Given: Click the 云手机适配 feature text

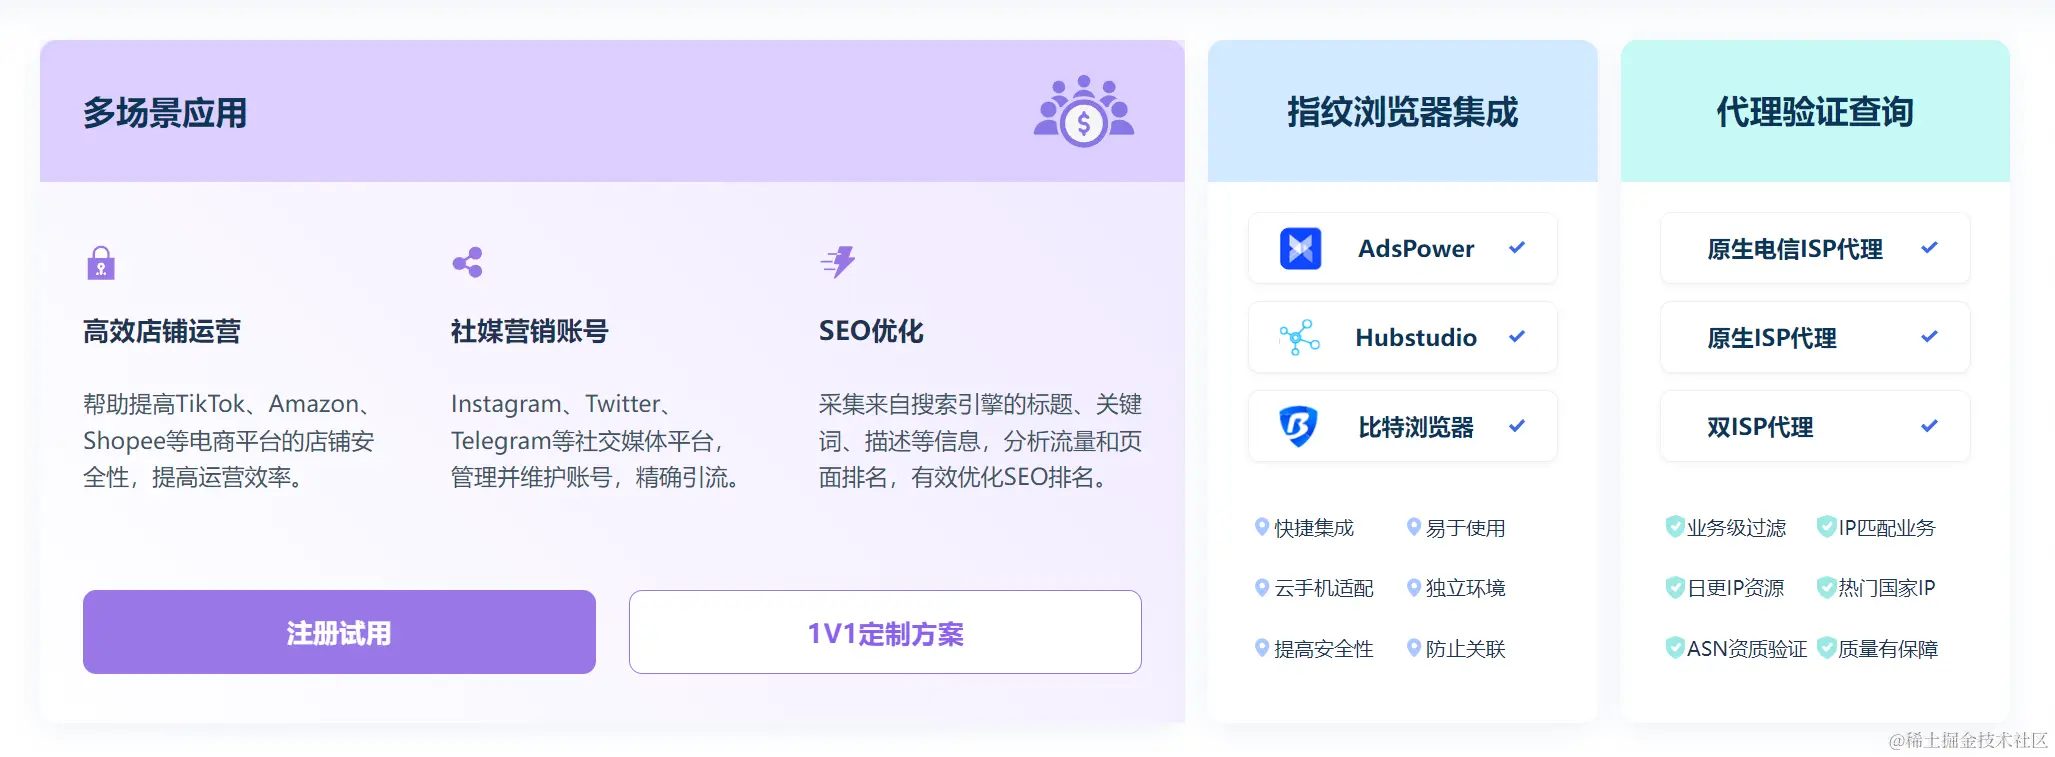Looking at the screenshot, I should (1324, 588).
